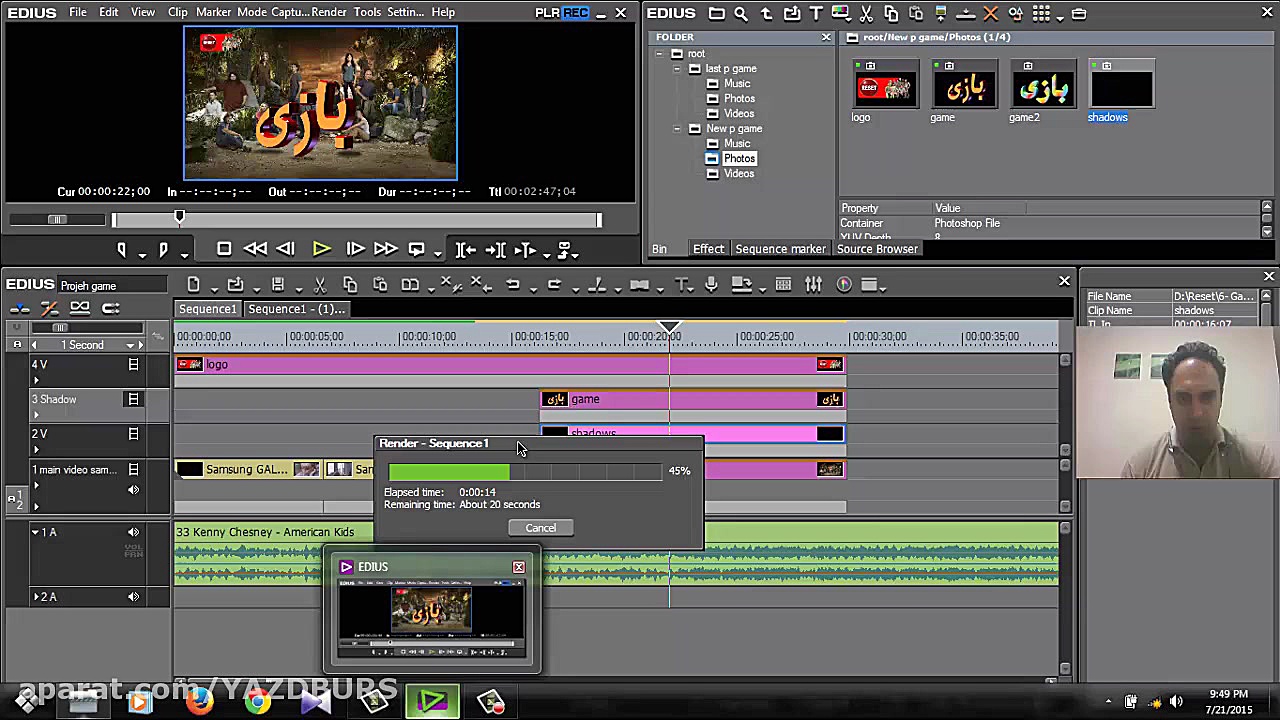
Task: Switch to the Effect tab
Action: click(708, 249)
